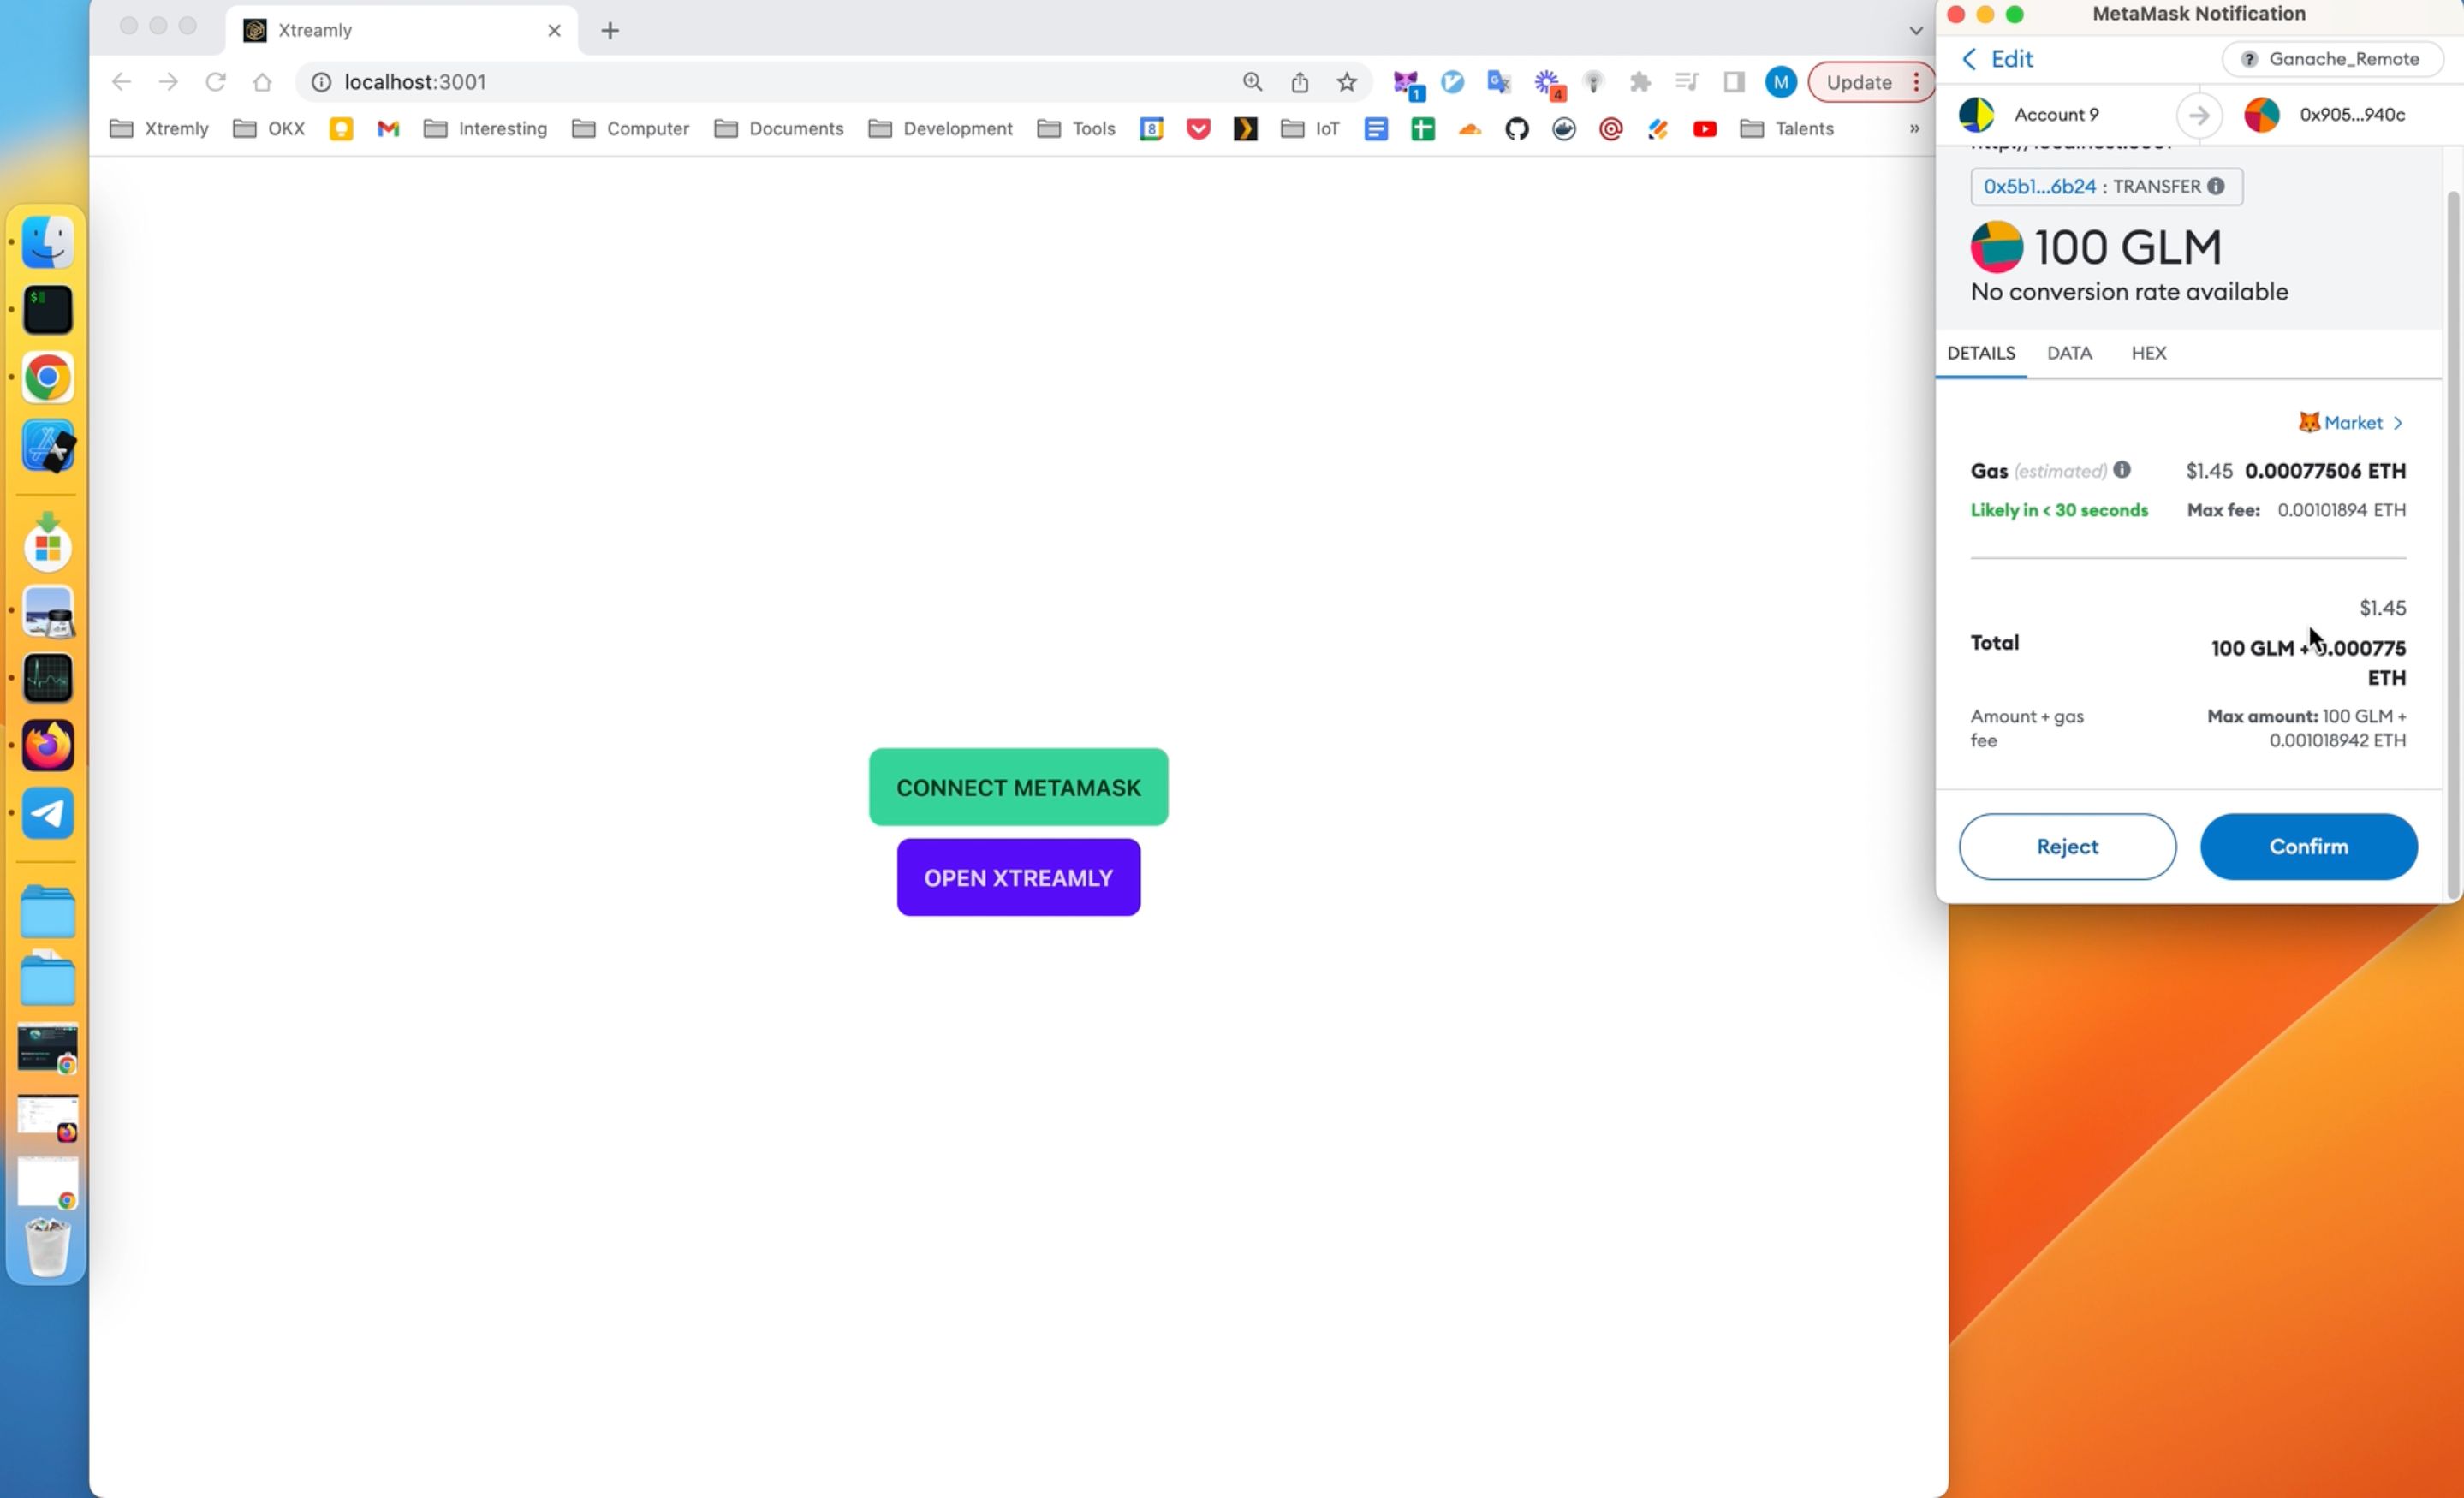Click the browser forward arrow
Image resolution: width=2464 pixels, height=1498 pixels.
tap(168, 82)
